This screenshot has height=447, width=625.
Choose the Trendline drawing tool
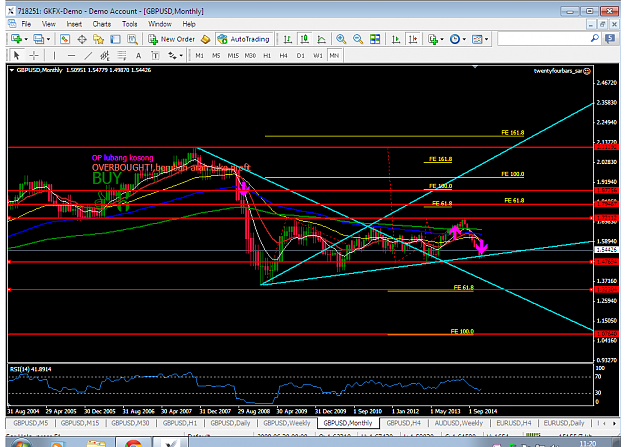(88, 55)
